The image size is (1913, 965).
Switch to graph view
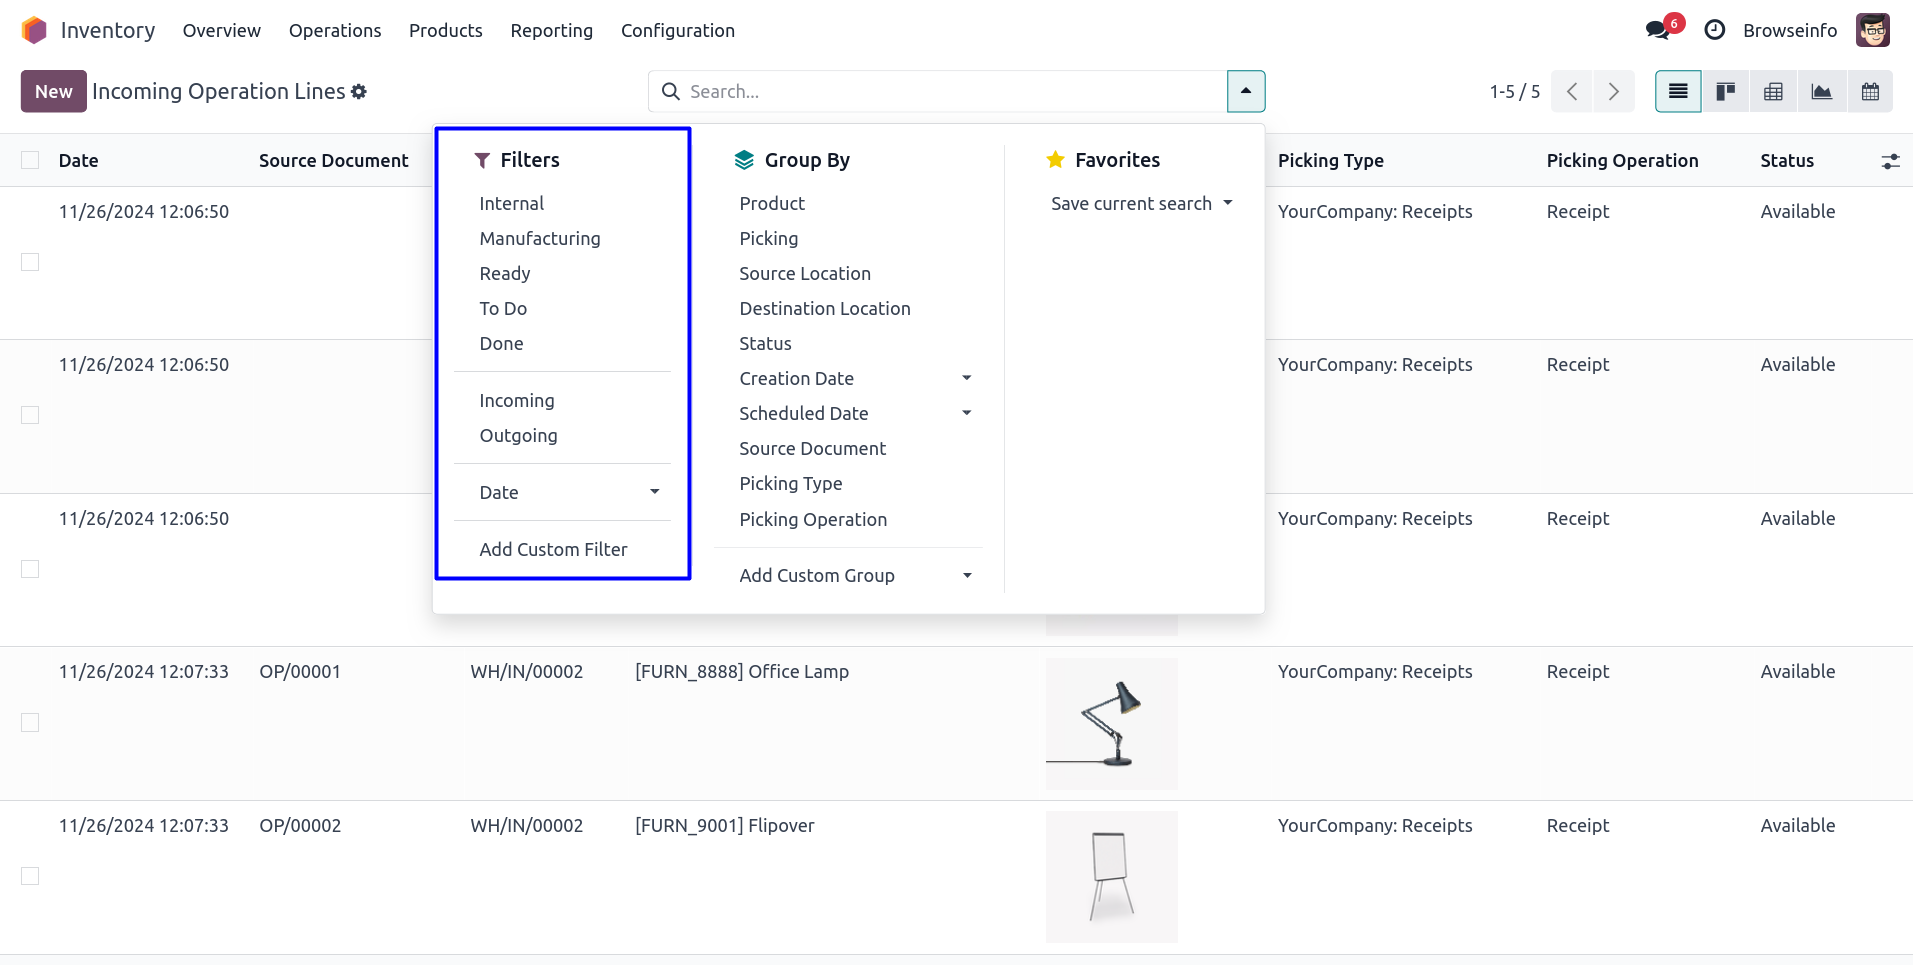(1821, 92)
